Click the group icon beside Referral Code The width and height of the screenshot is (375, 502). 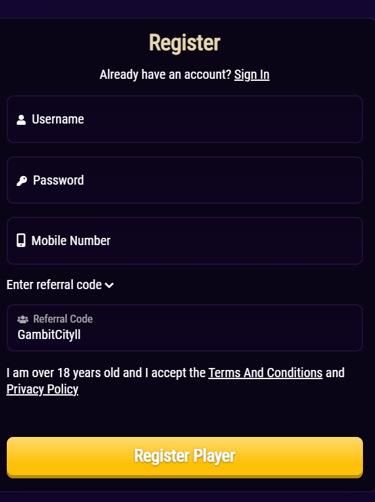[23, 319]
